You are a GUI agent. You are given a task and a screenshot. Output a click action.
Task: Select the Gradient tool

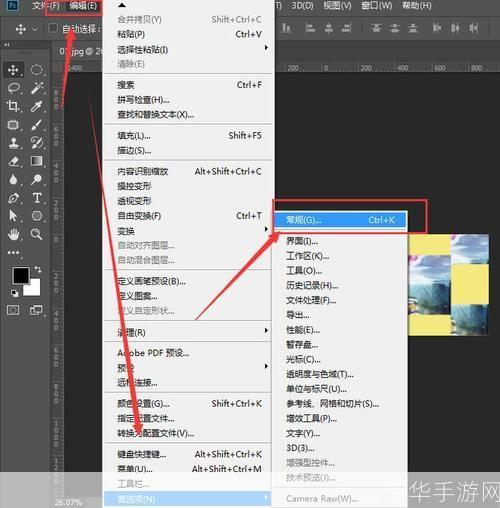click(x=36, y=161)
